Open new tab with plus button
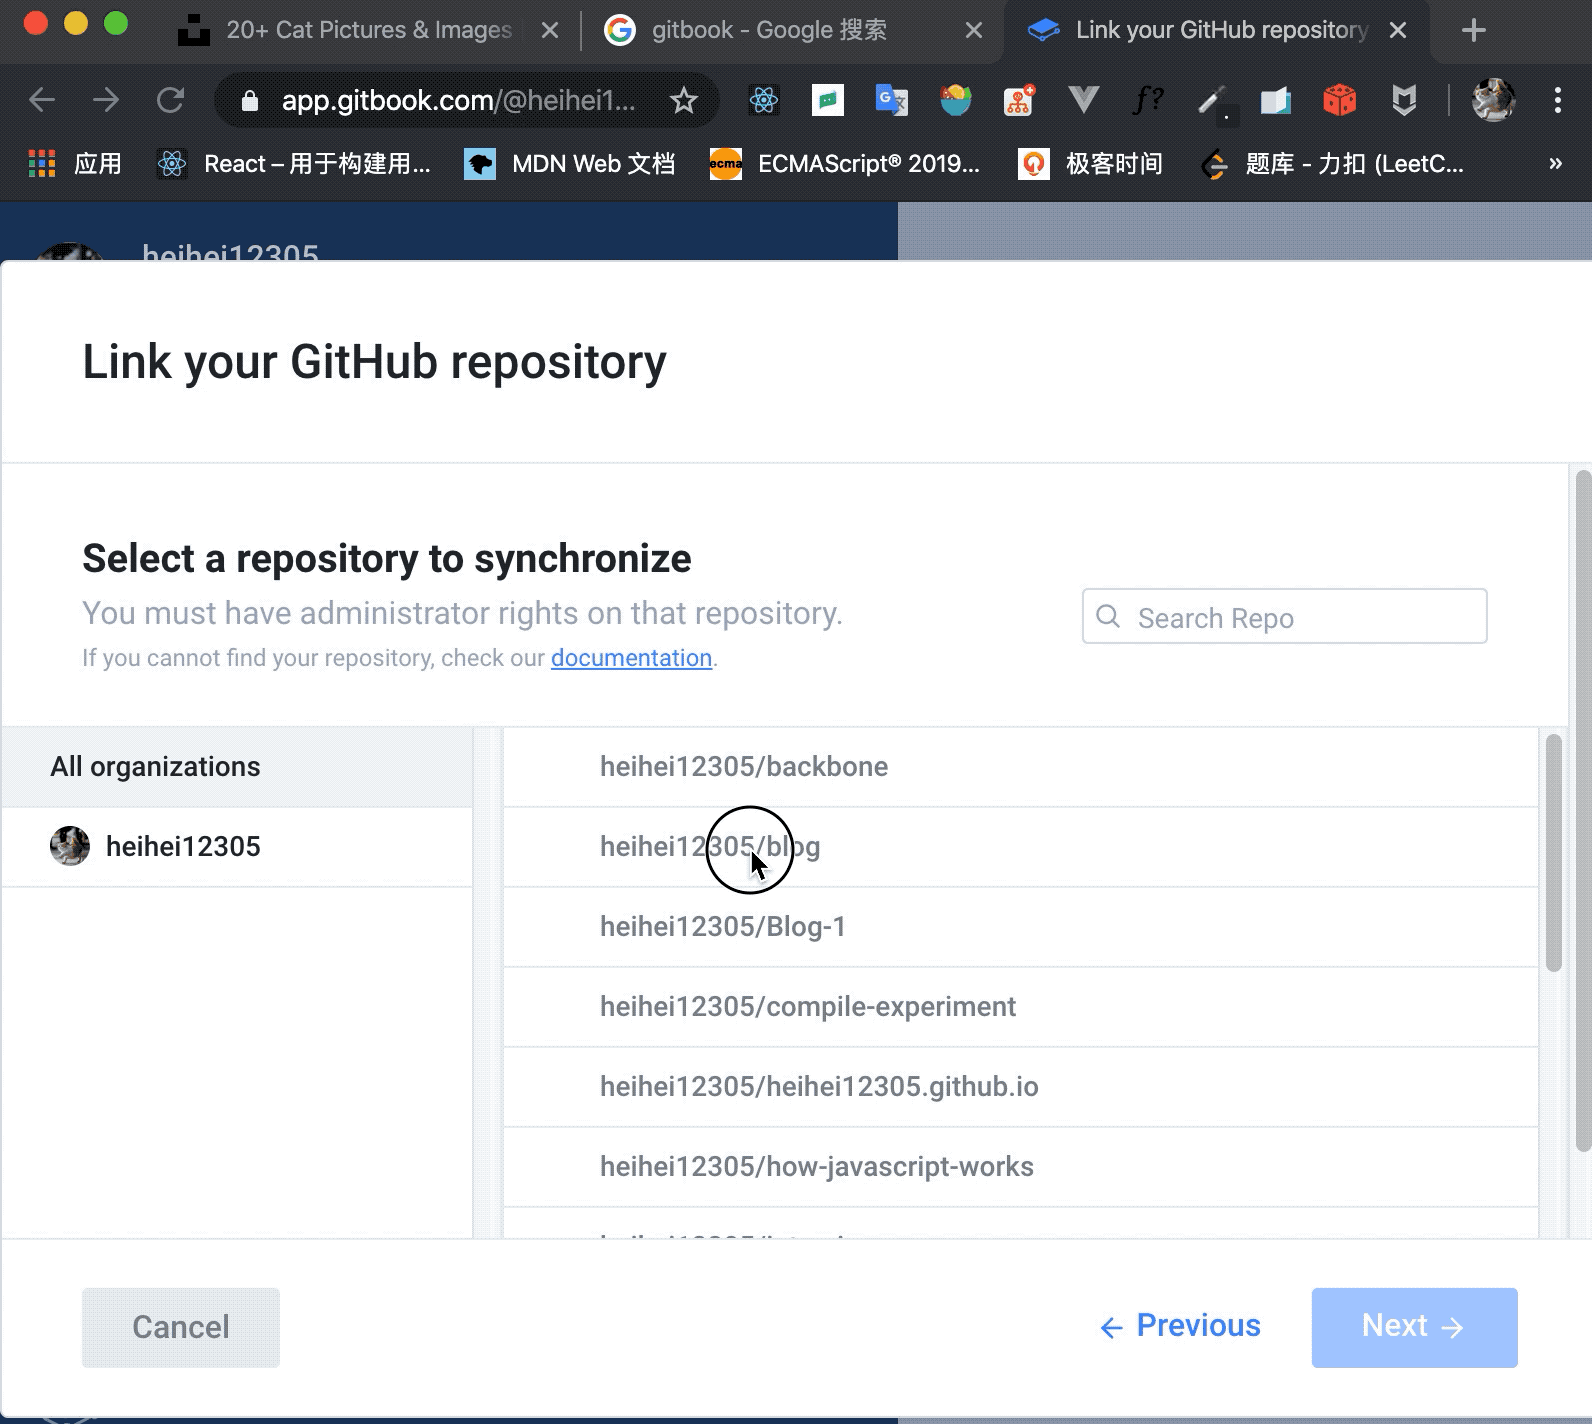Viewport: 1592px width, 1424px height. click(x=1473, y=30)
